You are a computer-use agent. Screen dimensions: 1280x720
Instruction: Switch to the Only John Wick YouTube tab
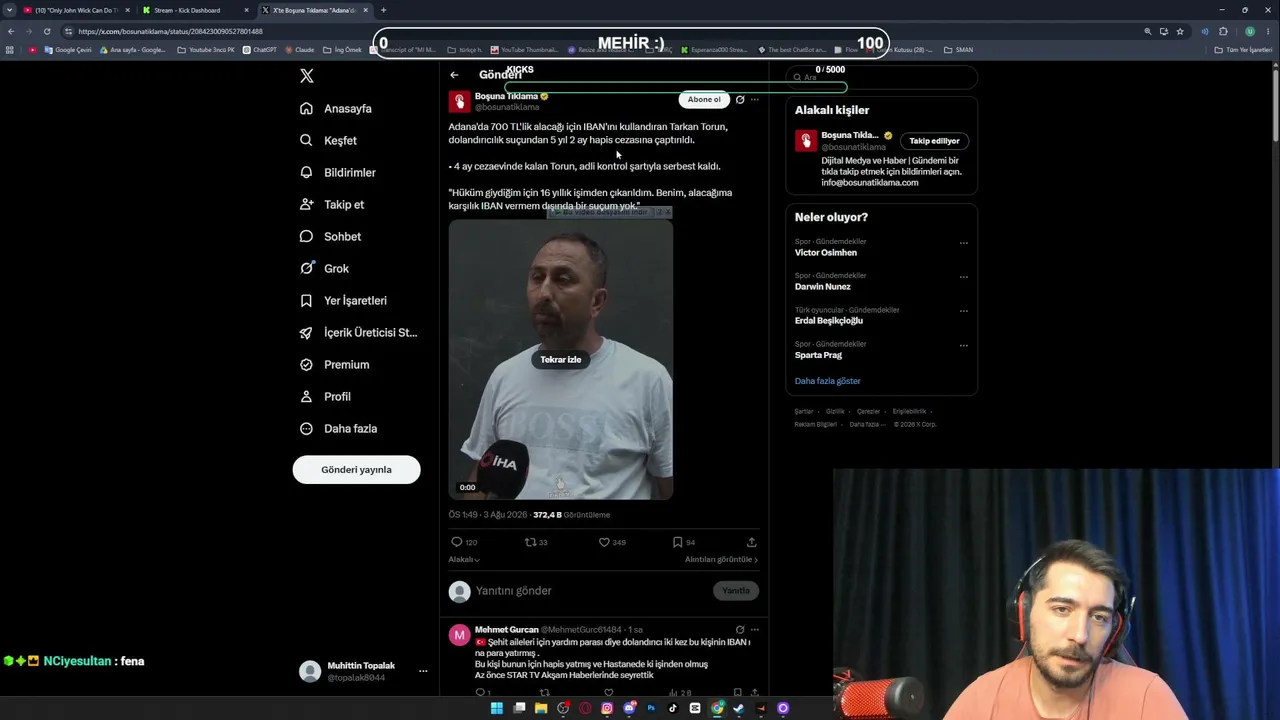pyautogui.click(x=76, y=10)
